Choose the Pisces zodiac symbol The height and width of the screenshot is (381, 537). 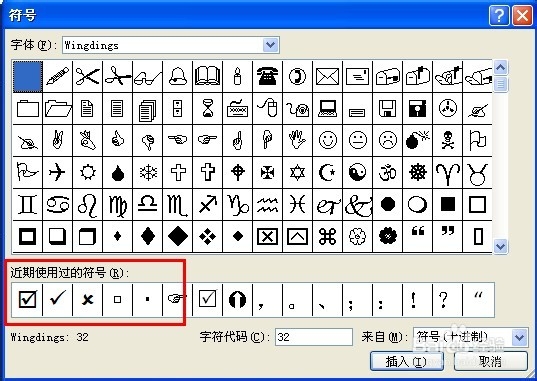point(298,205)
